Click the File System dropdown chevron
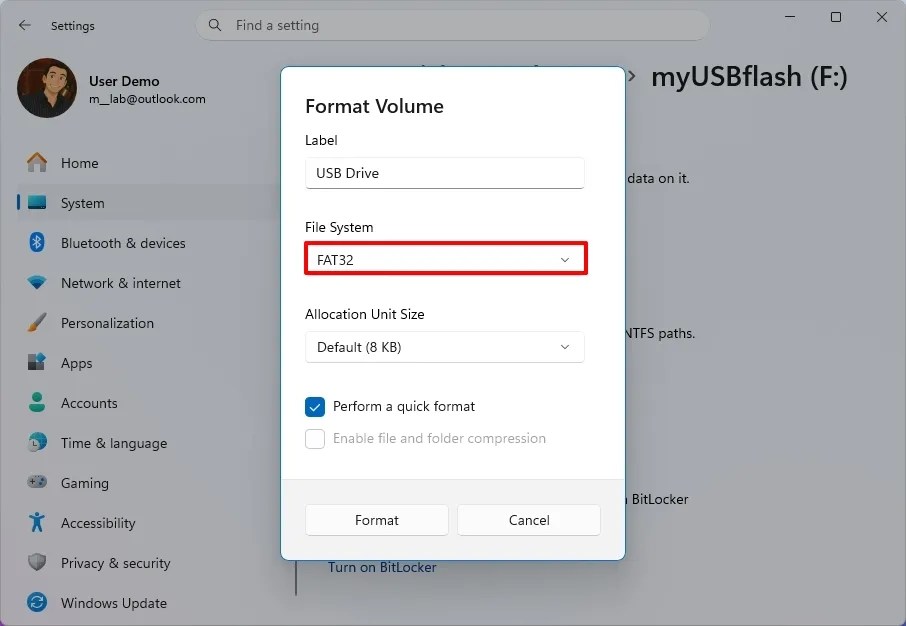 pos(565,260)
